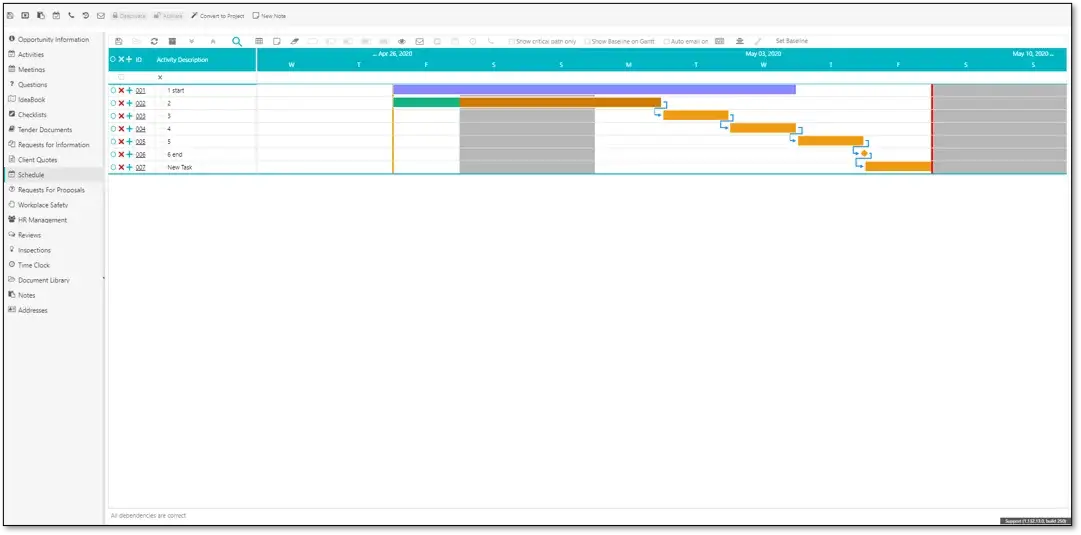Screen dimensions: 1081x535
Task: Enable Show critical path only checkbox
Action: (x=511, y=41)
